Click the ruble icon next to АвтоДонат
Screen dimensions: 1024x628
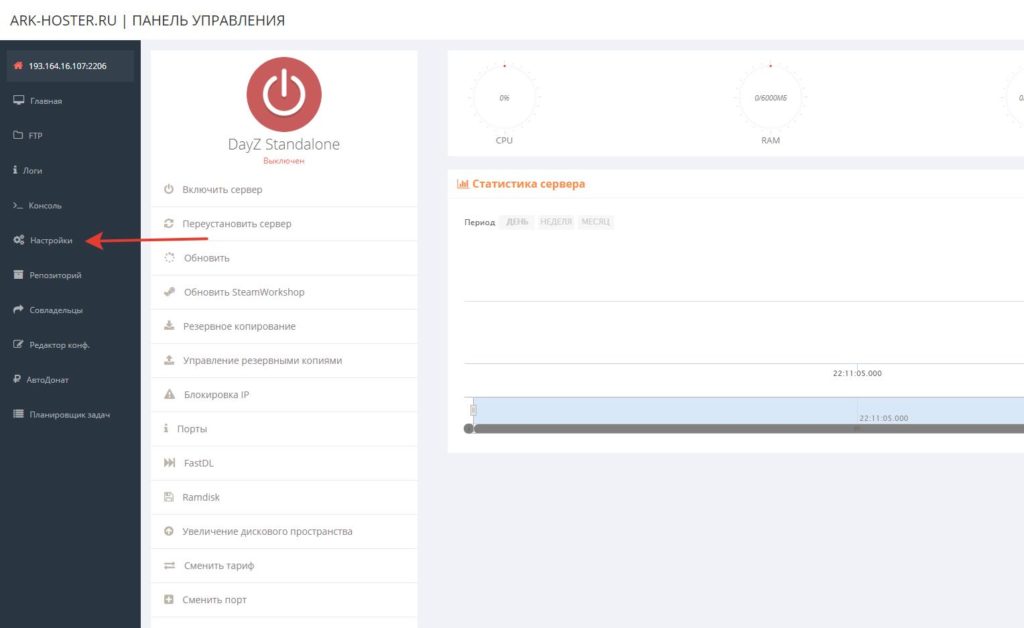(16, 379)
